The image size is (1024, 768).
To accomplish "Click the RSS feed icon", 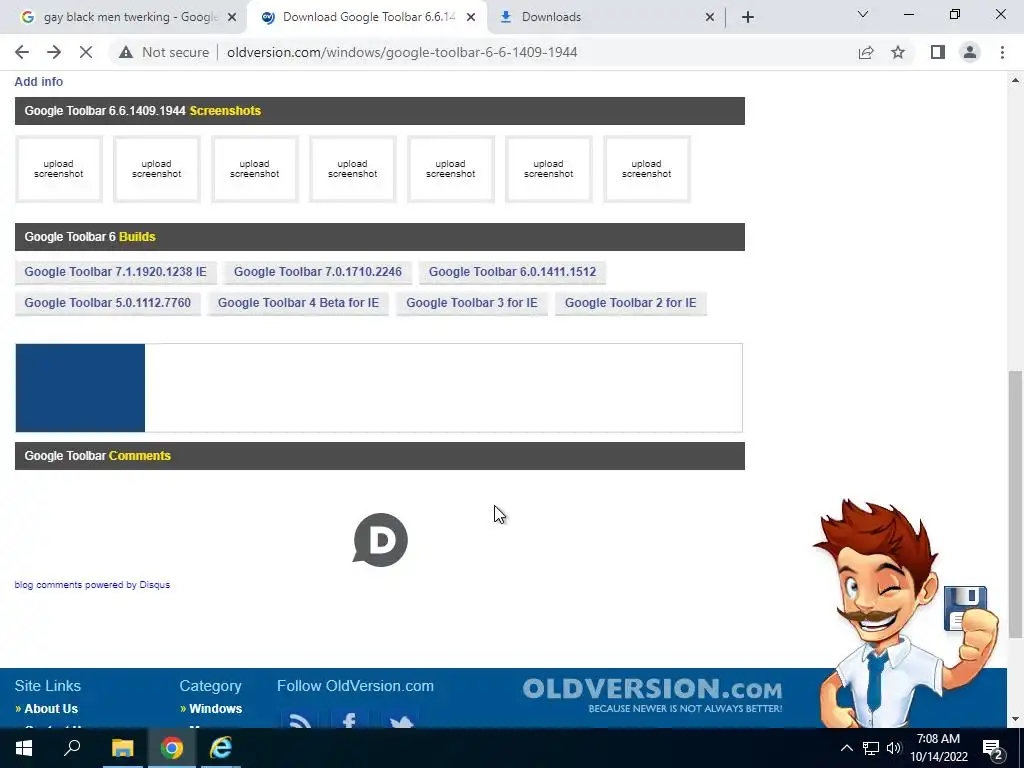I will tap(300, 718).
